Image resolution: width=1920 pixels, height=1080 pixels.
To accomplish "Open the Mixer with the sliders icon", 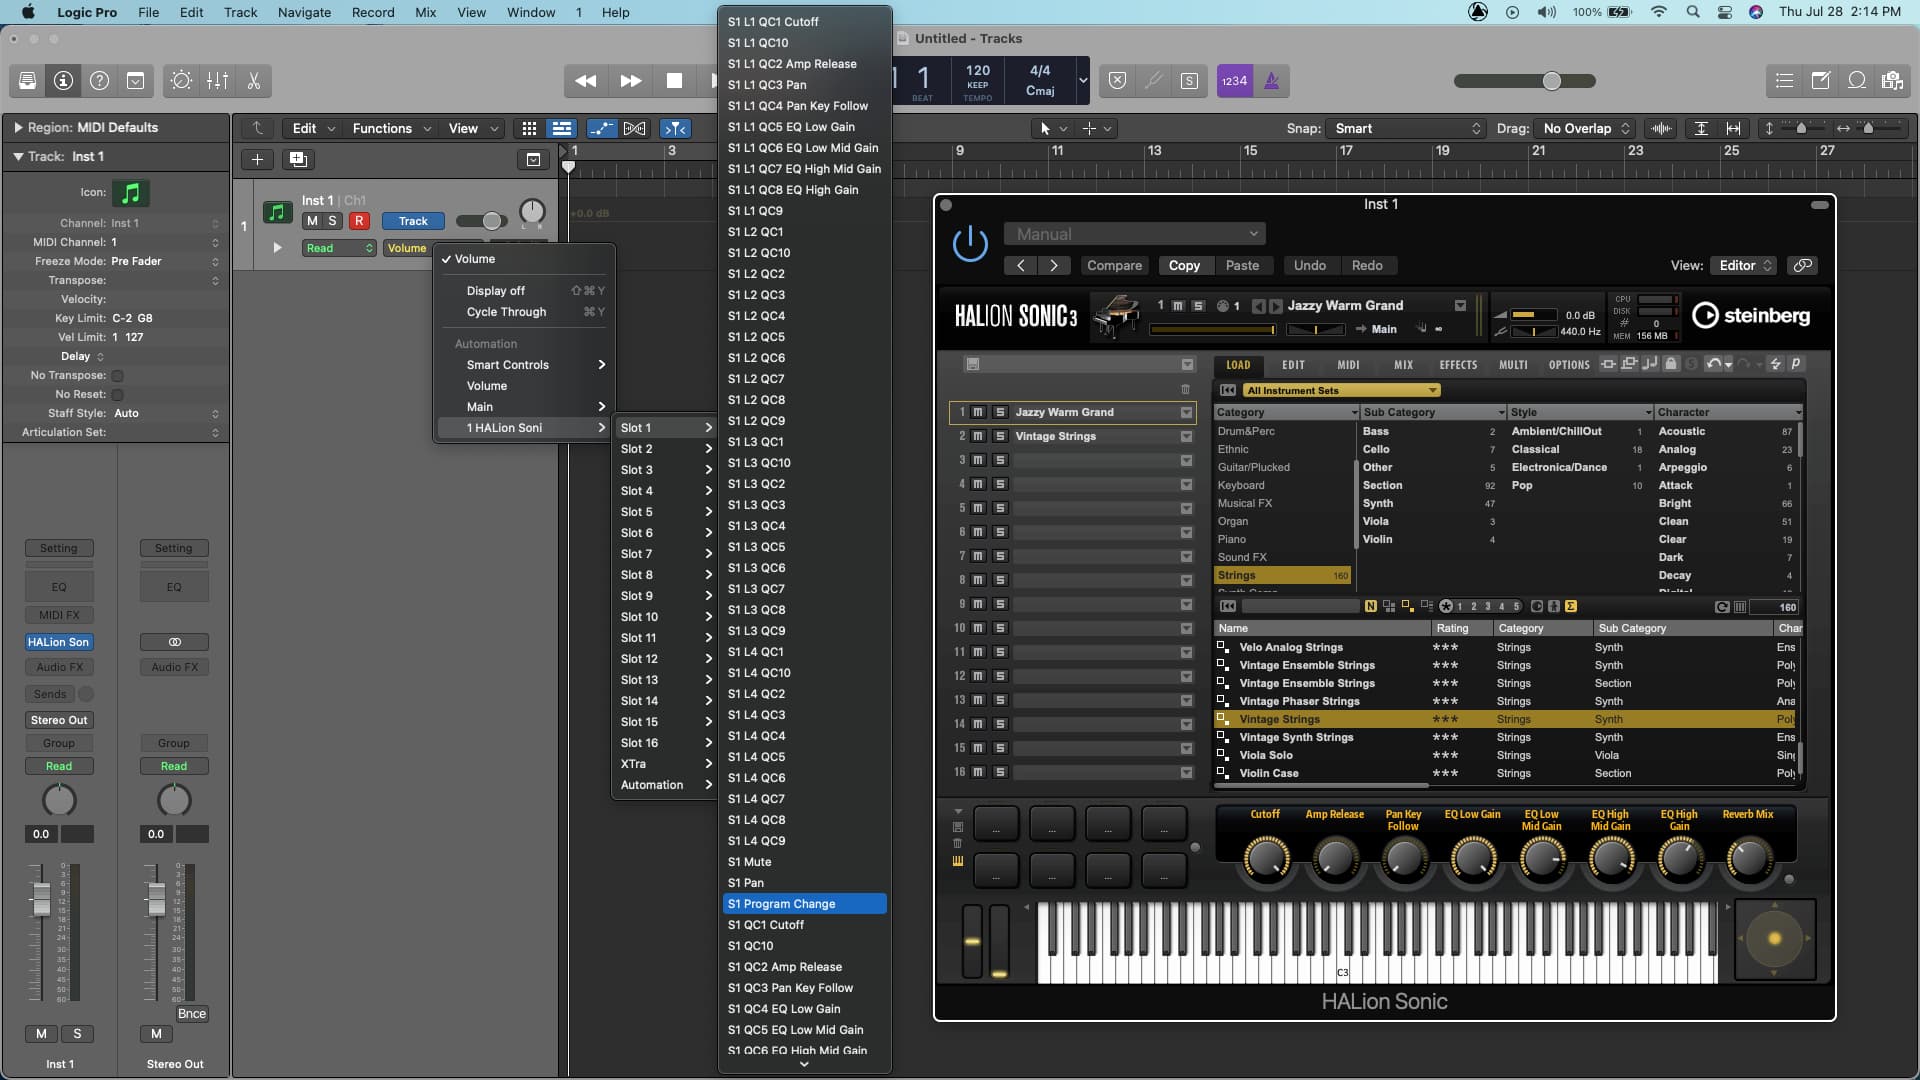I will [217, 81].
